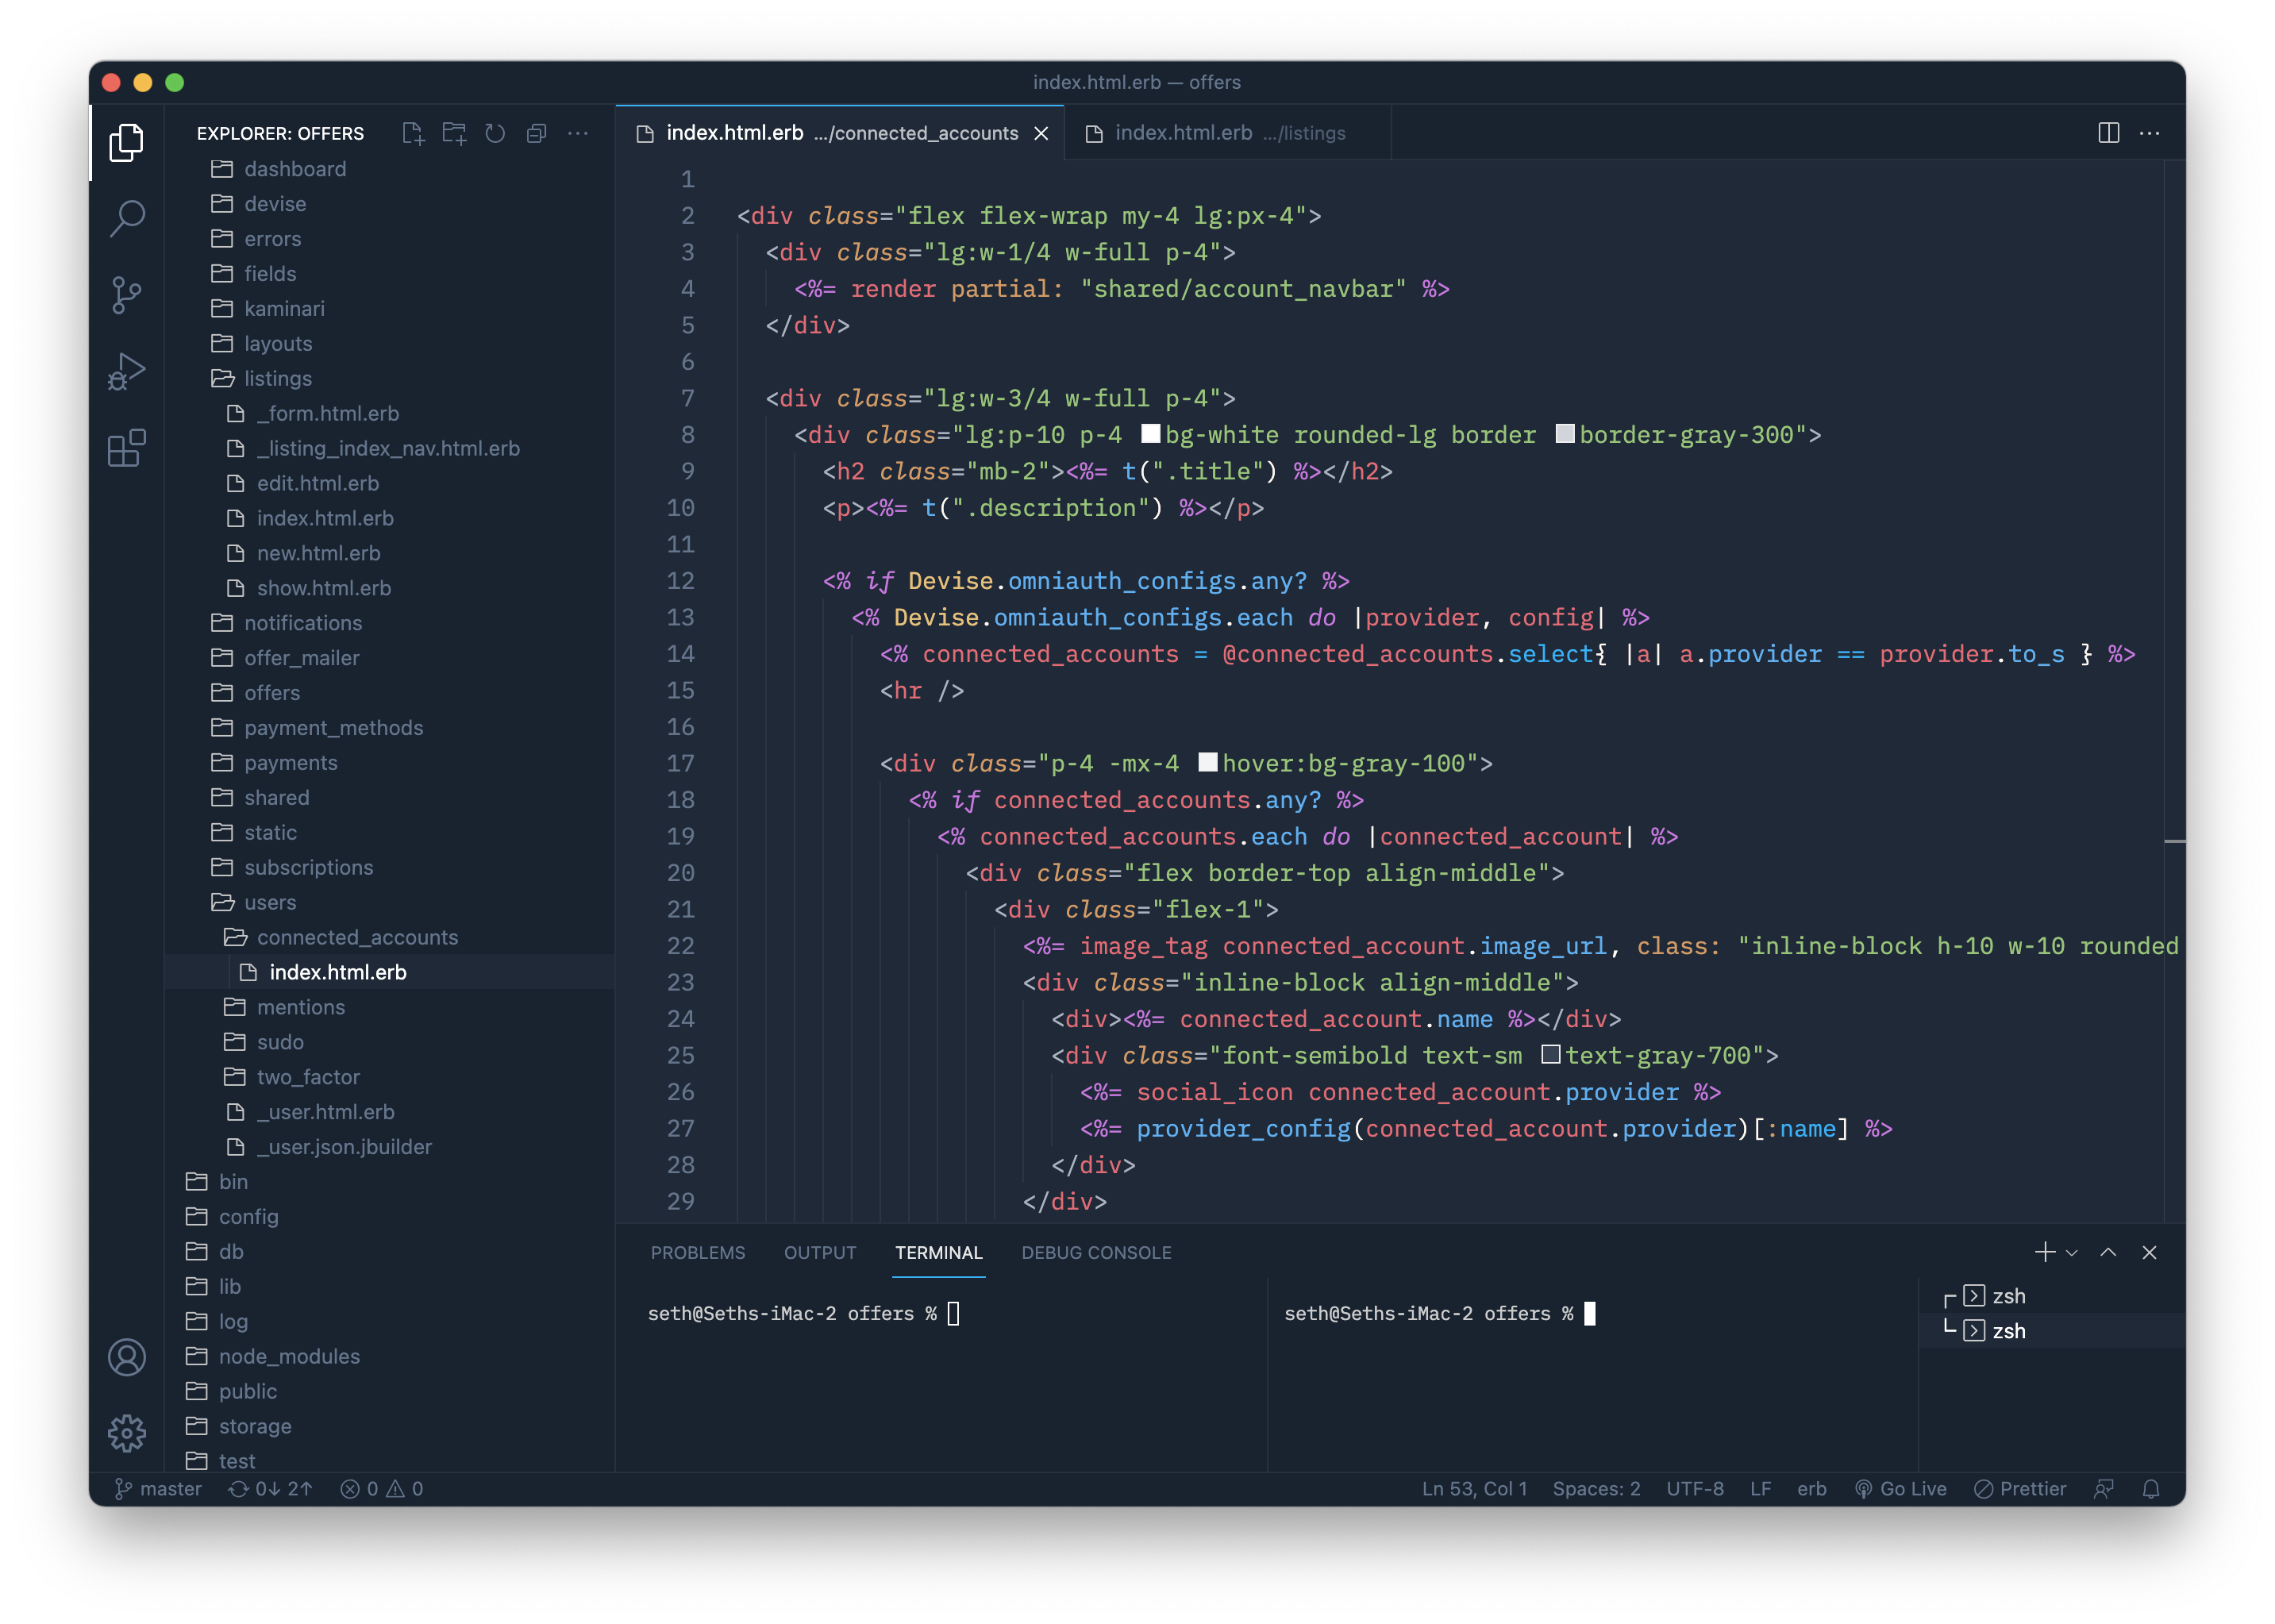Viewport: 2275px width, 1624px height.
Task: Open the Extensions view
Action: click(x=127, y=448)
